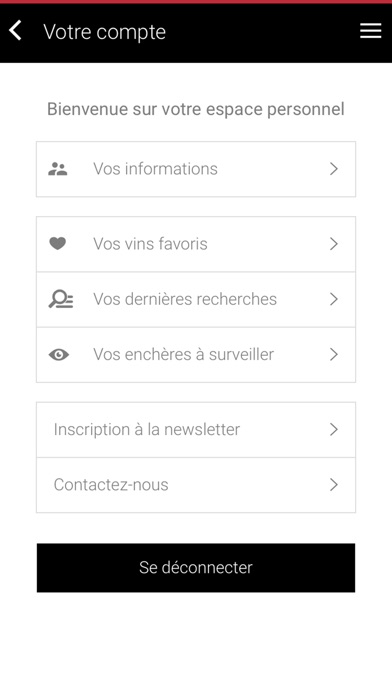
Task: Tap the chevron for Vos enchères à surveiller
Action: [334, 355]
